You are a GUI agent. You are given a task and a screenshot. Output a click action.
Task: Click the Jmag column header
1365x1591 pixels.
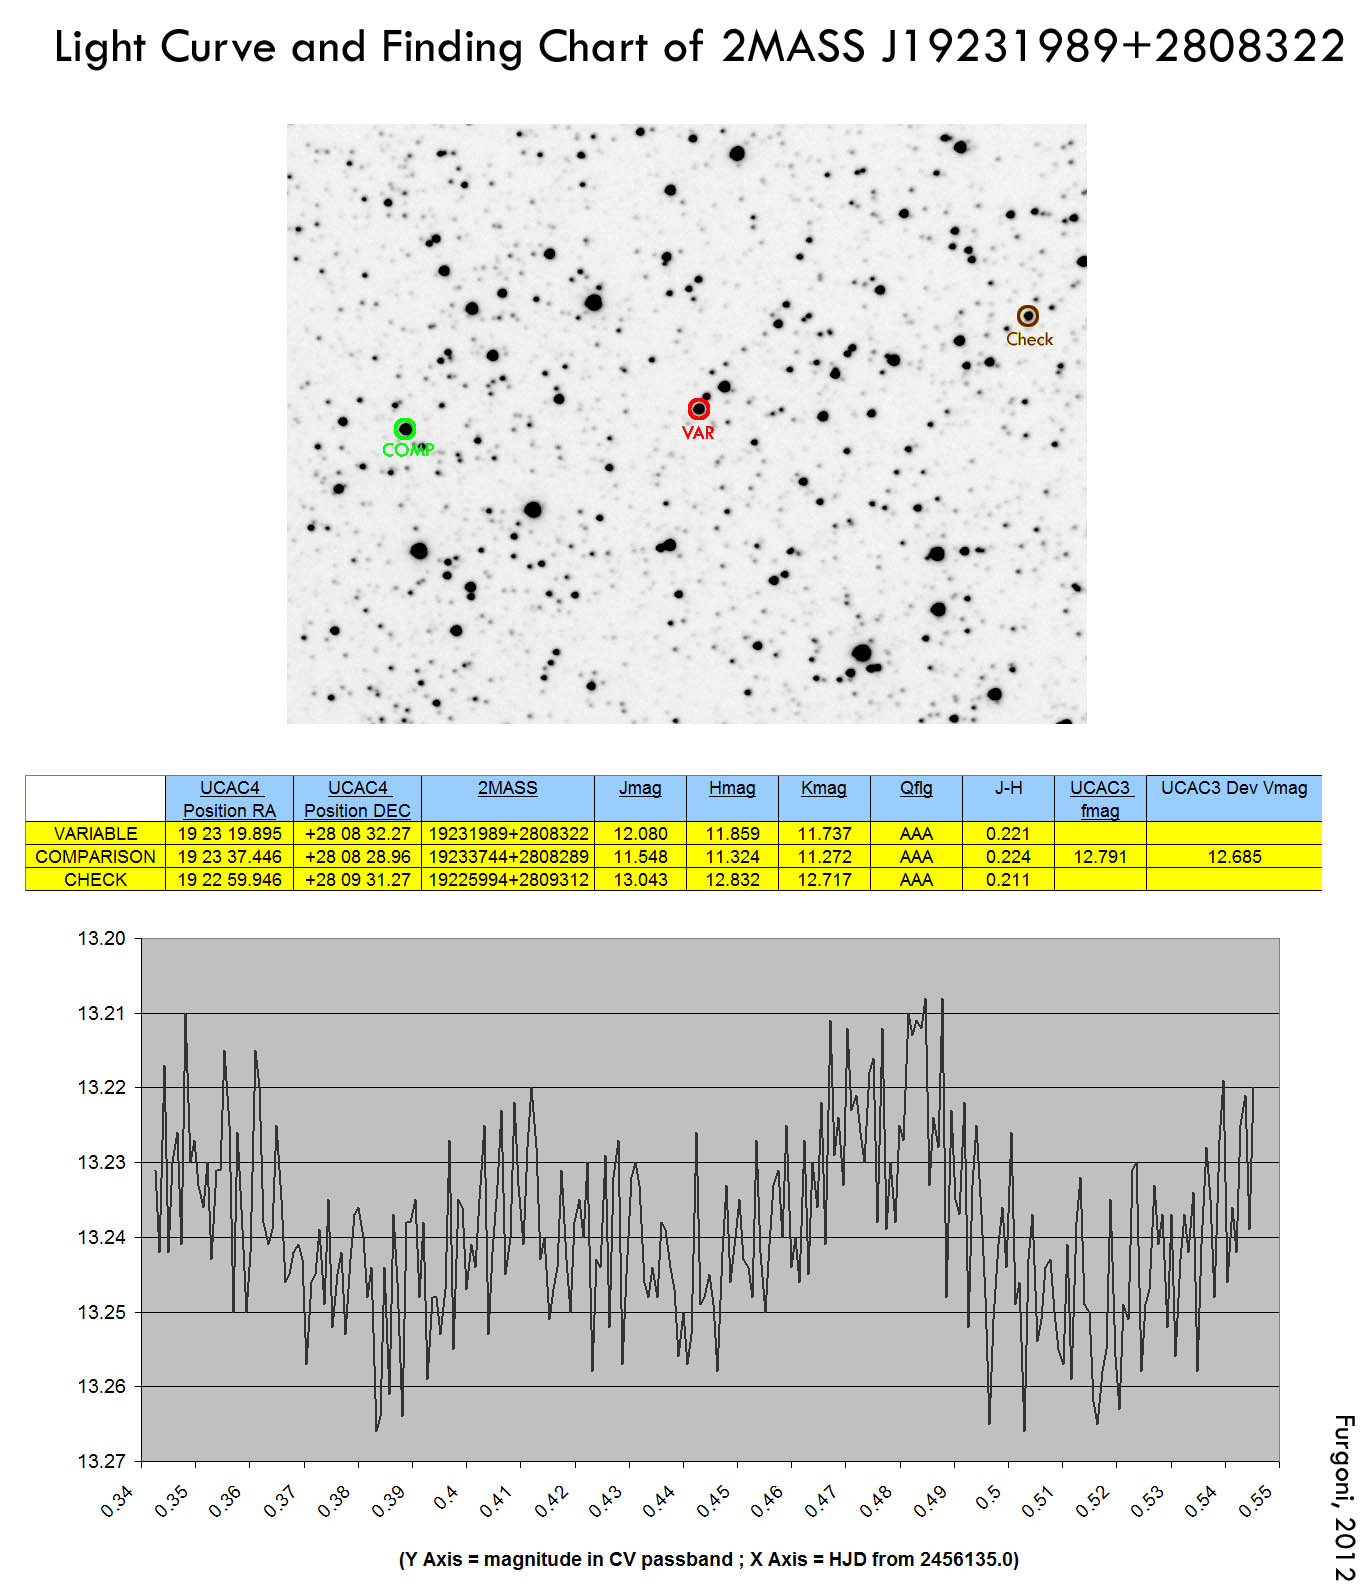tap(640, 788)
